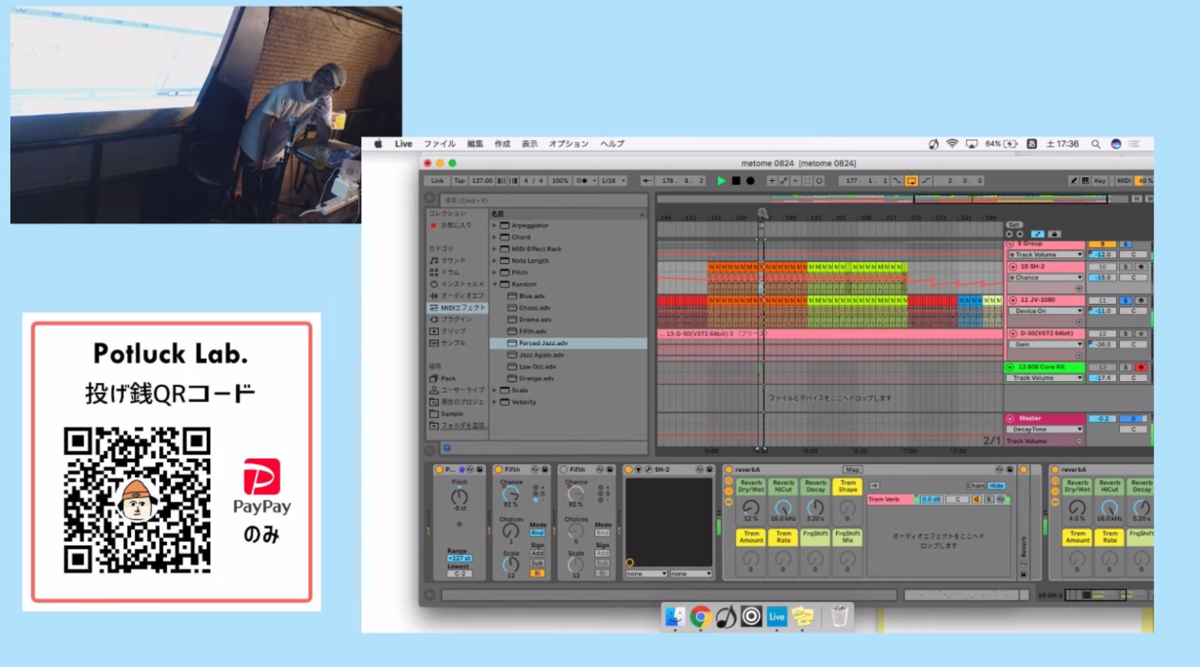Expand the Note Length folder
Viewport: 1200px width, 667px height.
pyautogui.click(x=494, y=261)
